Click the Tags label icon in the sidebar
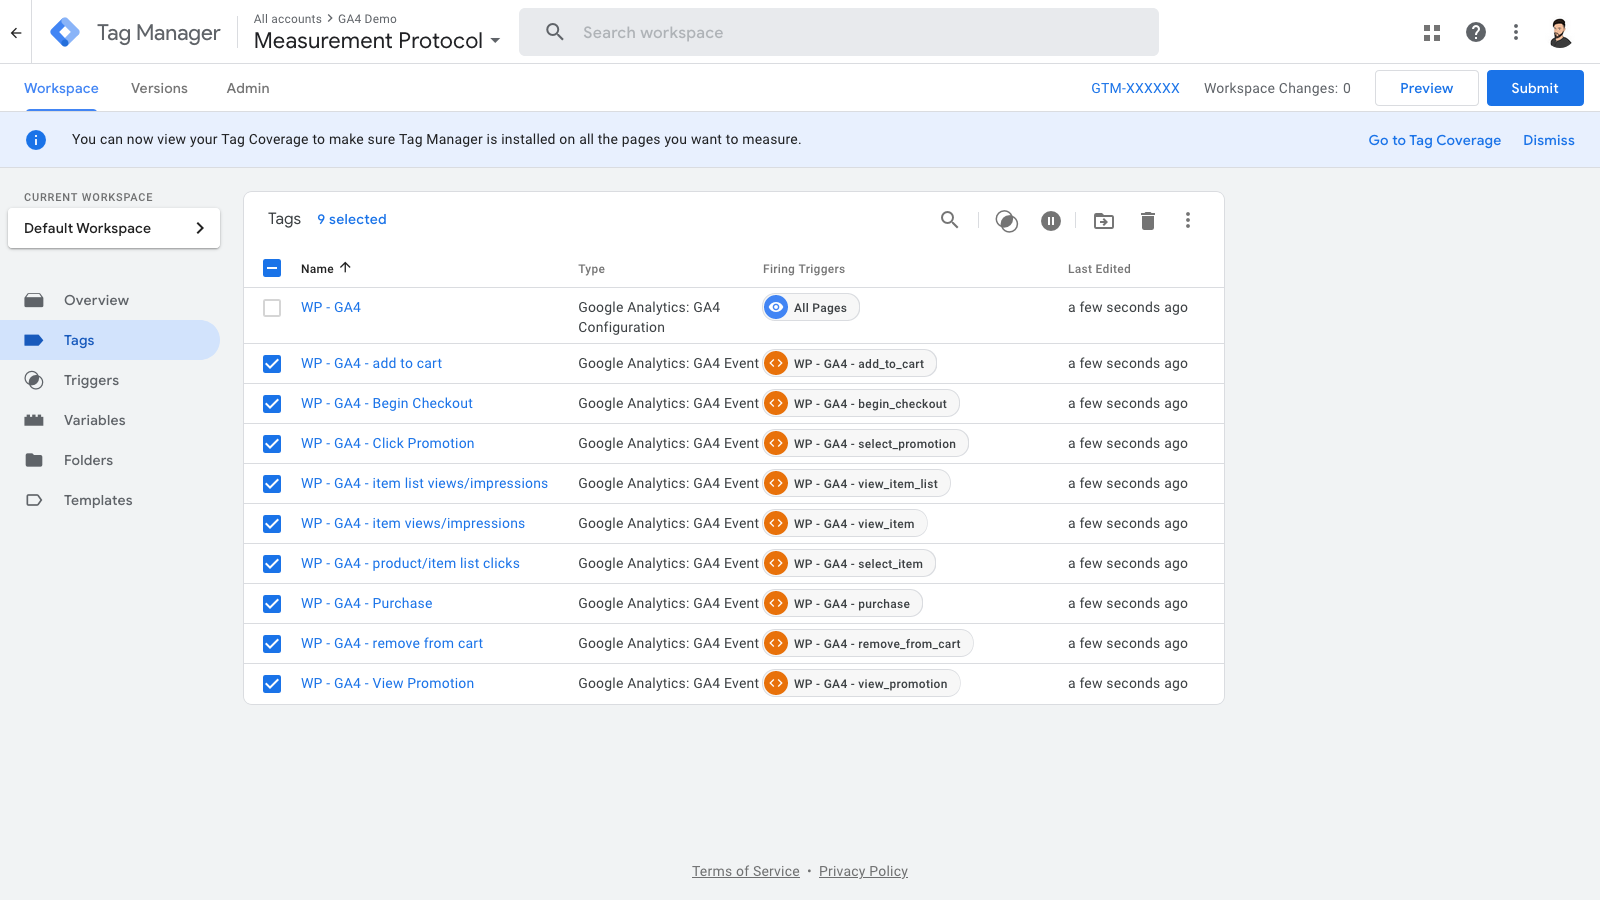1600x900 pixels. click(34, 340)
